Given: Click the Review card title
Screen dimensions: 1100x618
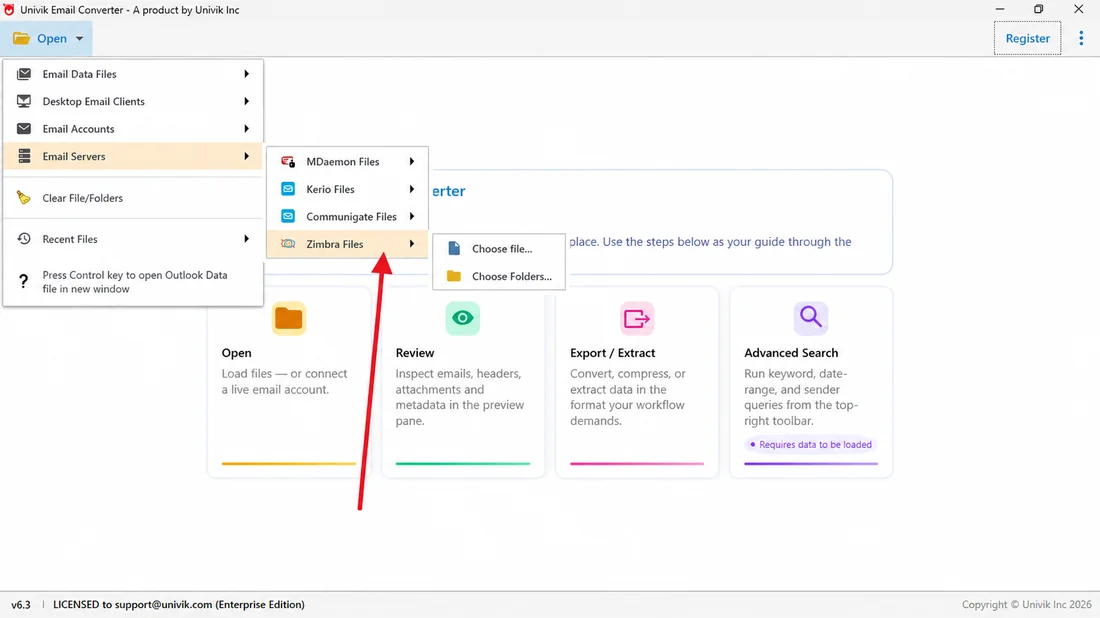Looking at the screenshot, I should pos(415,353).
